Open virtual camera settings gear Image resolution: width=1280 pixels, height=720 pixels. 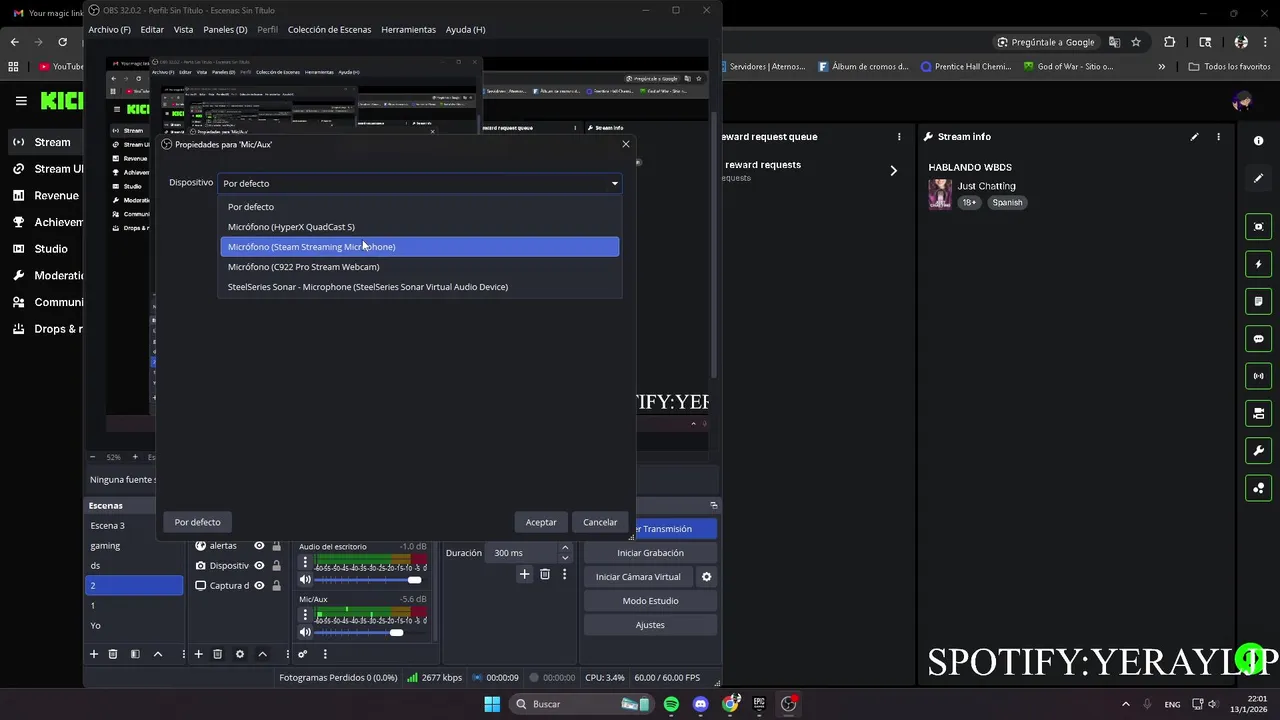(x=706, y=577)
